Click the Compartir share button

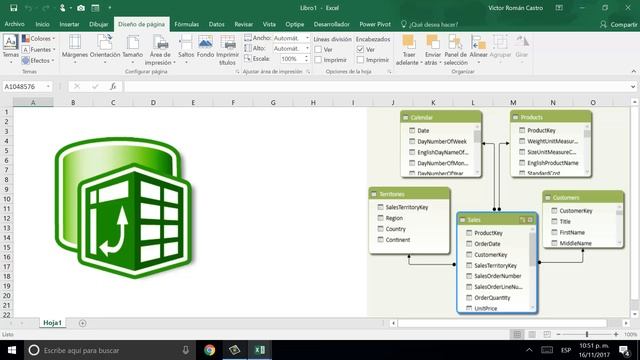pos(619,24)
